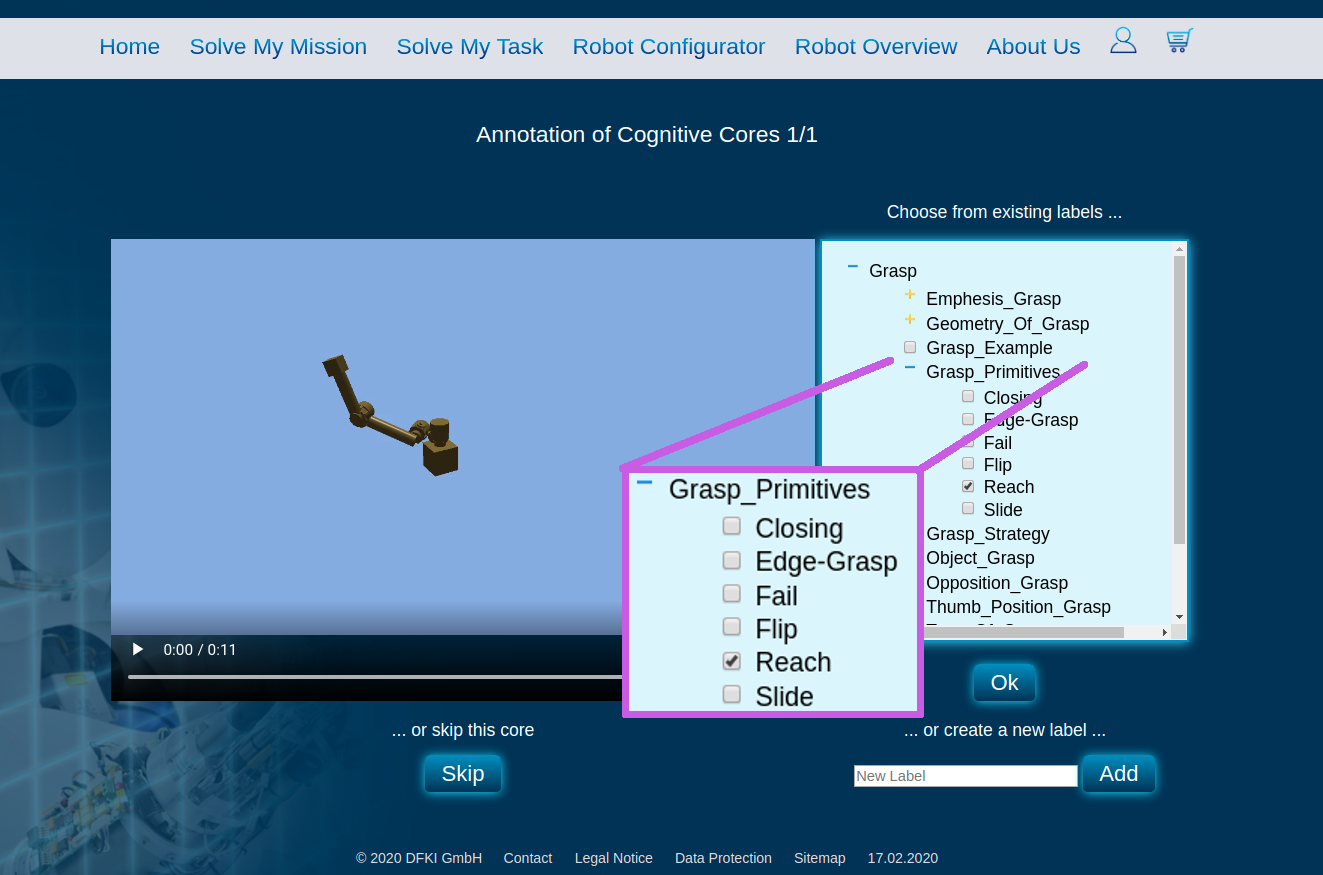Collapse Grasp_Primitives in the label tree panel
The height and width of the screenshot is (875, 1323).
point(910,368)
